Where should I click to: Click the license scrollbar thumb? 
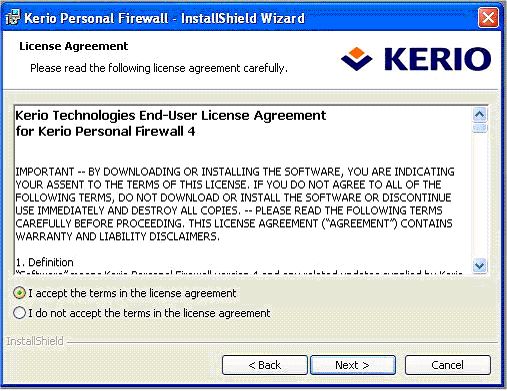(x=480, y=128)
